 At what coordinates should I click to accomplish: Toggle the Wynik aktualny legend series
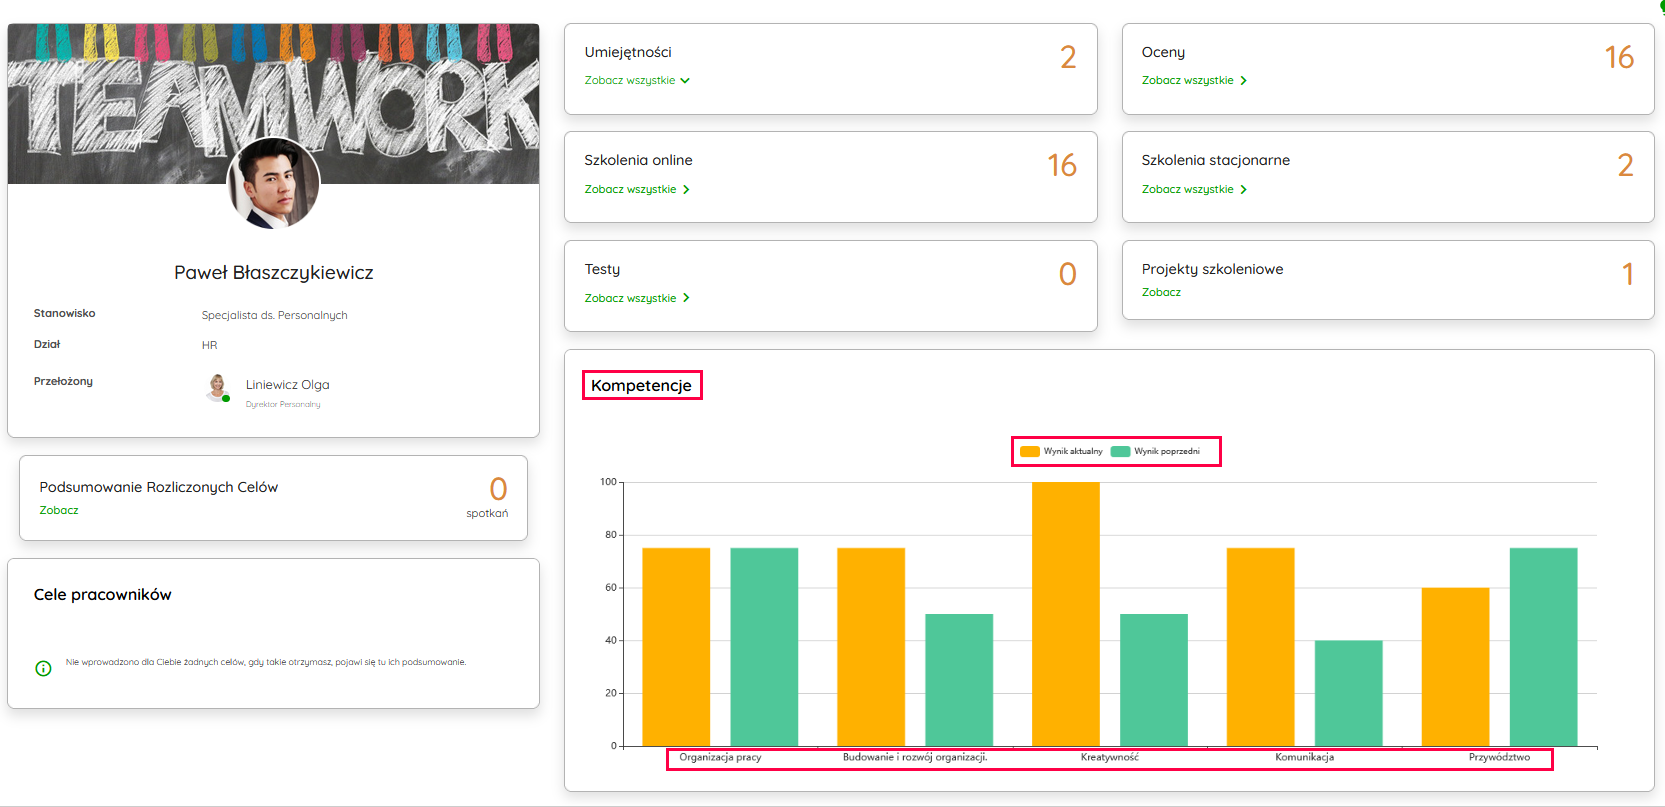pos(1072,452)
